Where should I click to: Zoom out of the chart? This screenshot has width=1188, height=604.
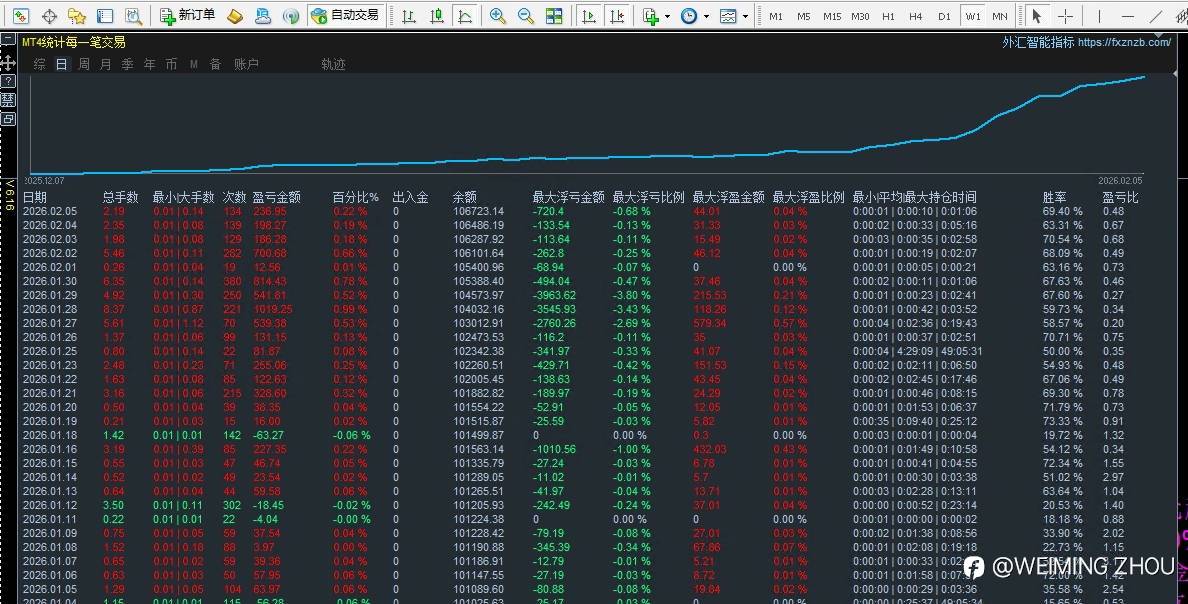[526, 15]
